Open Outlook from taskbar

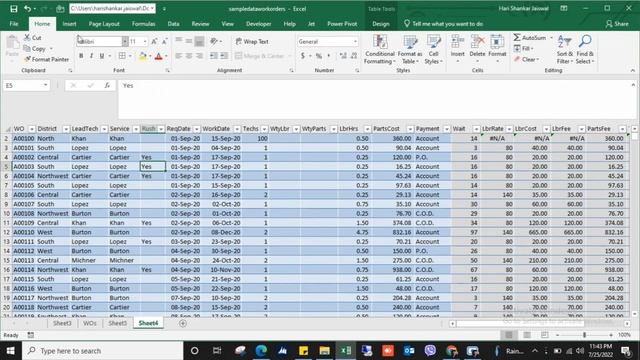409,351
